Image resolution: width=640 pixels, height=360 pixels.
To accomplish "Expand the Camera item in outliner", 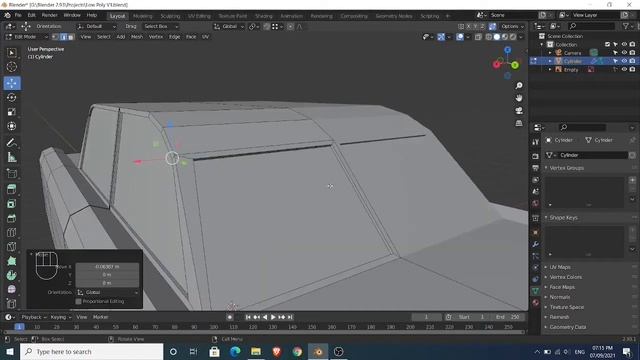I will 550,53.
